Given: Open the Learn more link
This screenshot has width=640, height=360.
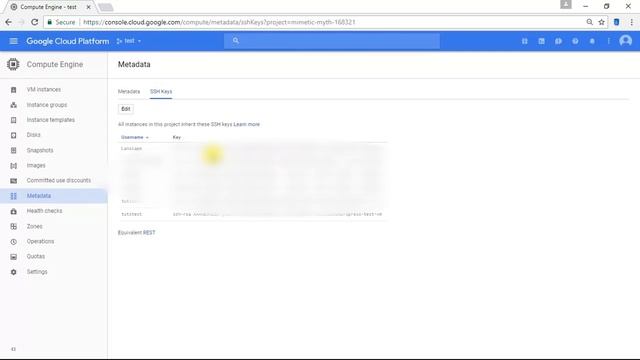Looking at the screenshot, I should tap(247, 124).
